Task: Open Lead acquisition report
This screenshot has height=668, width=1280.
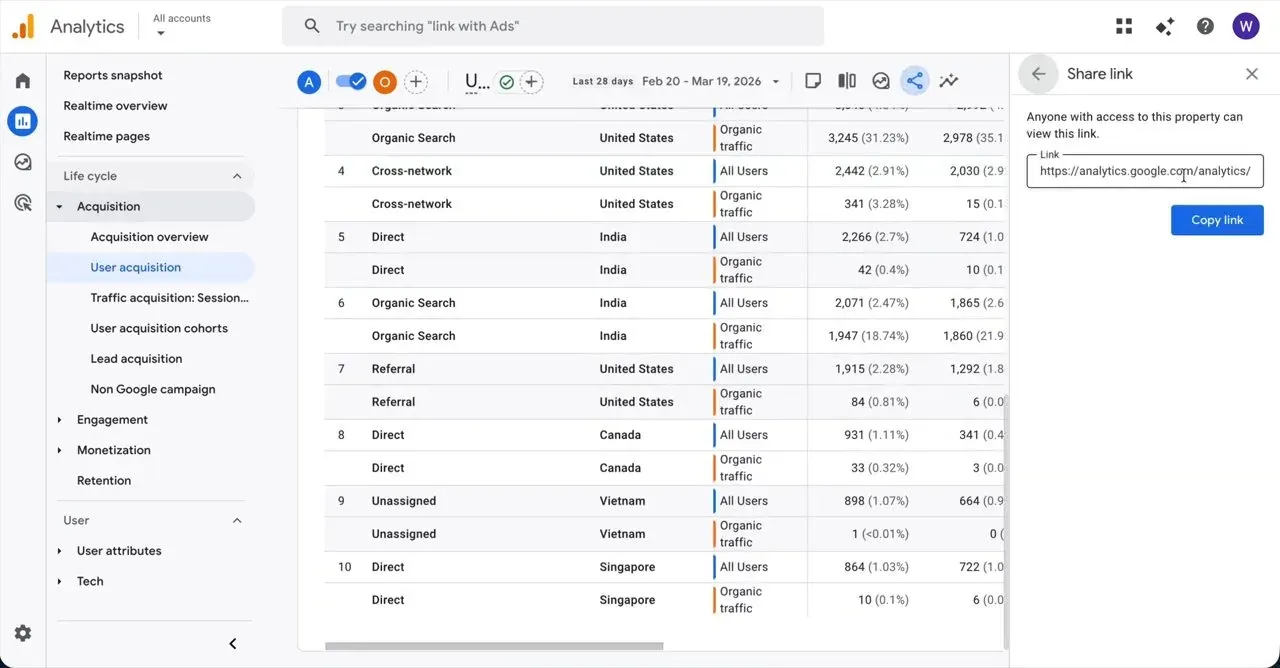Action: [x=137, y=359]
